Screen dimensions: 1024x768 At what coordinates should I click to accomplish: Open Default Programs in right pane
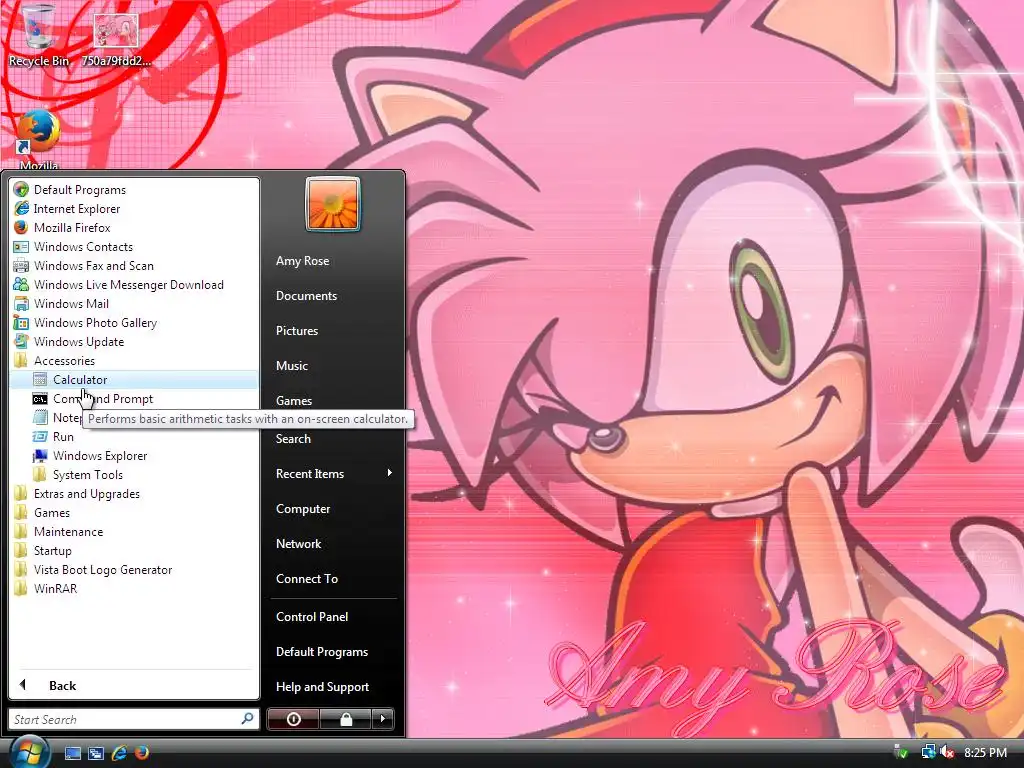[322, 652]
